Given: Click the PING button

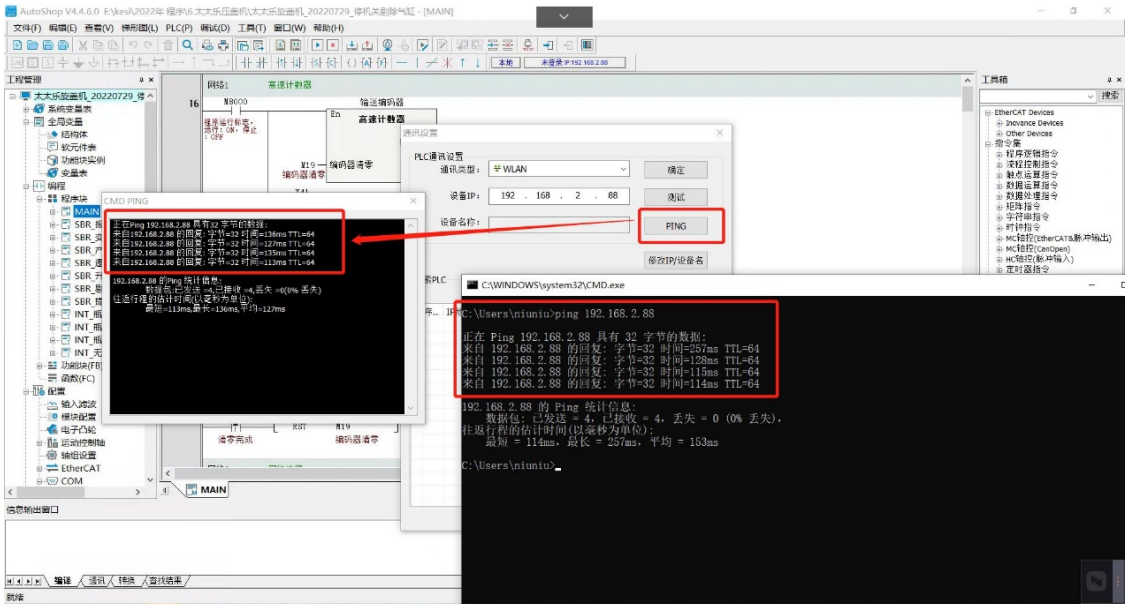Looking at the screenshot, I should (676, 226).
